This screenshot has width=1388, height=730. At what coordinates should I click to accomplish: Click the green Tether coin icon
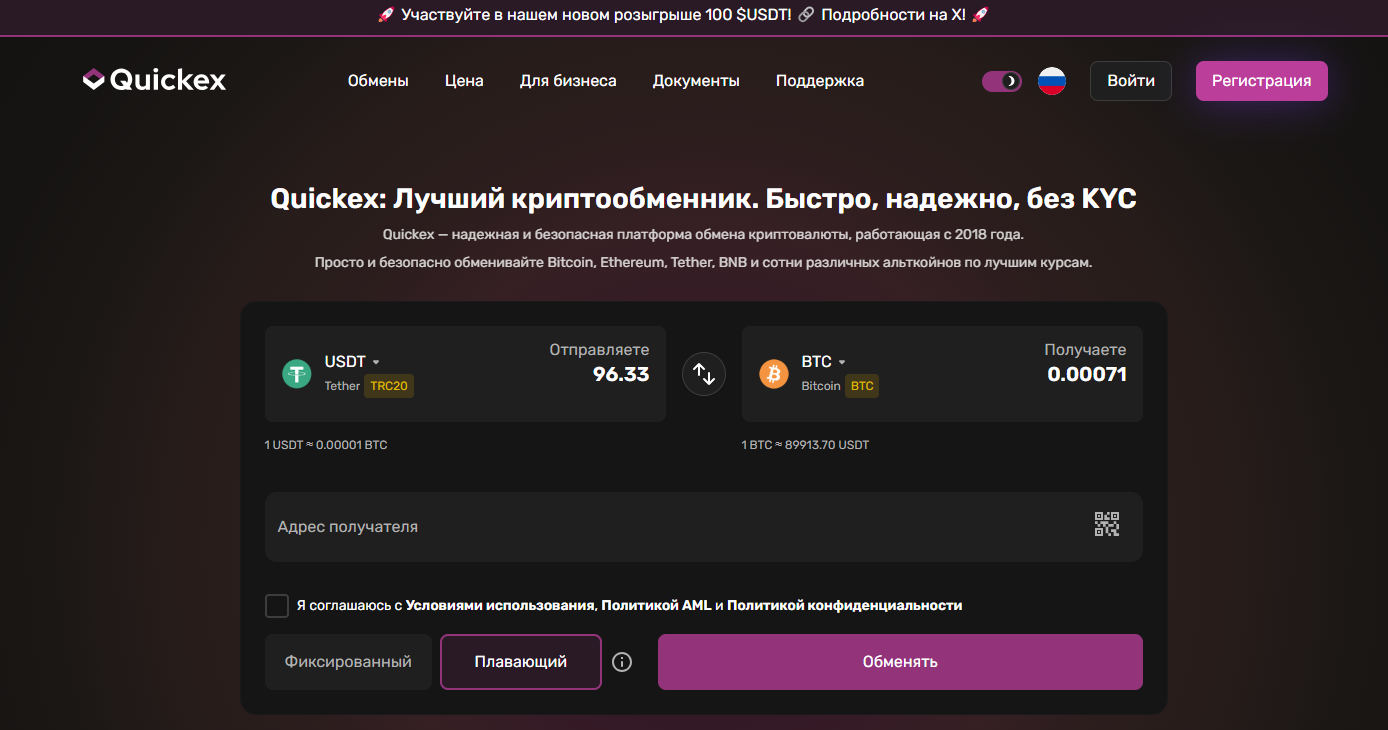click(297, 374)
